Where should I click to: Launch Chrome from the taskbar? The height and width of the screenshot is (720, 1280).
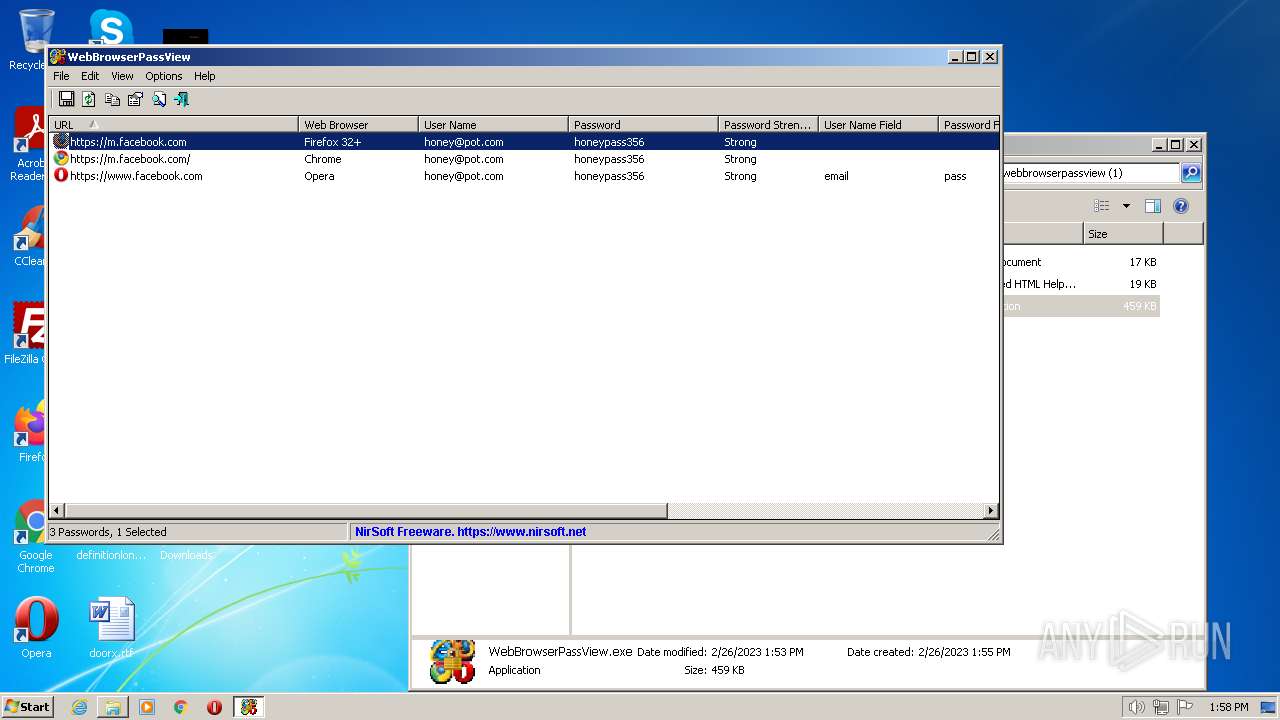(180, 707)
